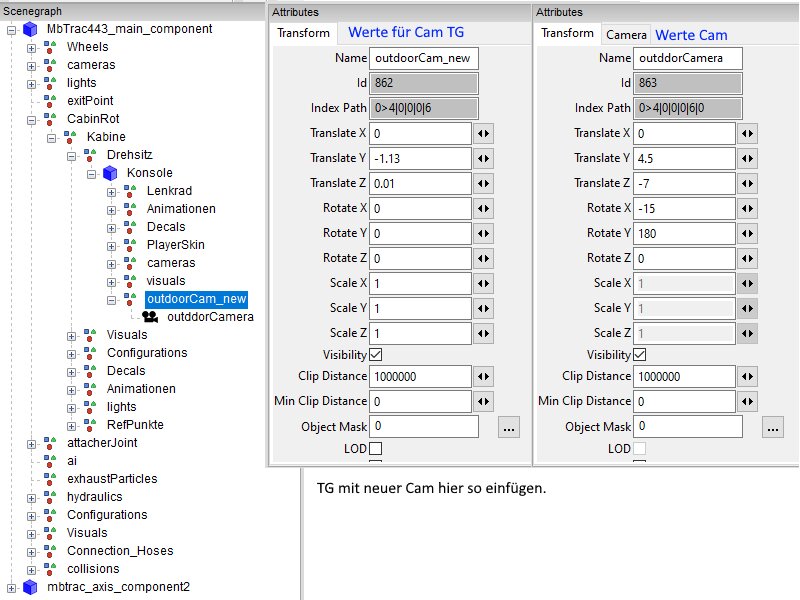Open Transform tab in the left Attributes panel
800x600 pixels.
tap(303, 33)
